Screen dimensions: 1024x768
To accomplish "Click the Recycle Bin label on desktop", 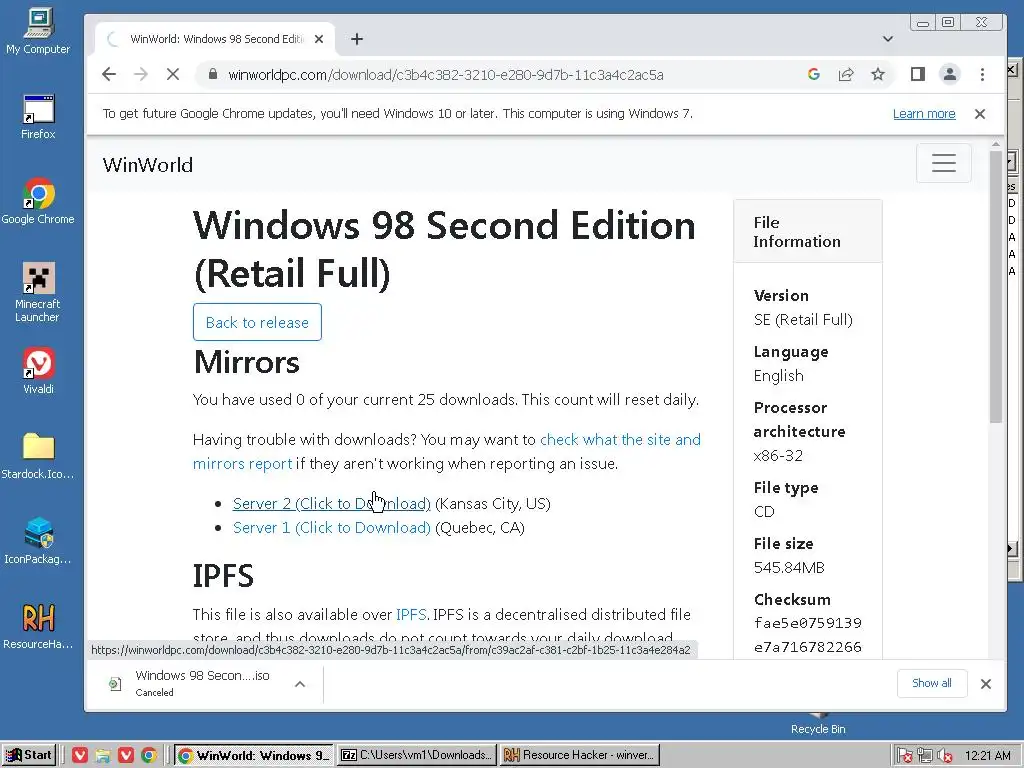I will pyautogui.click(x=818, y=729).
